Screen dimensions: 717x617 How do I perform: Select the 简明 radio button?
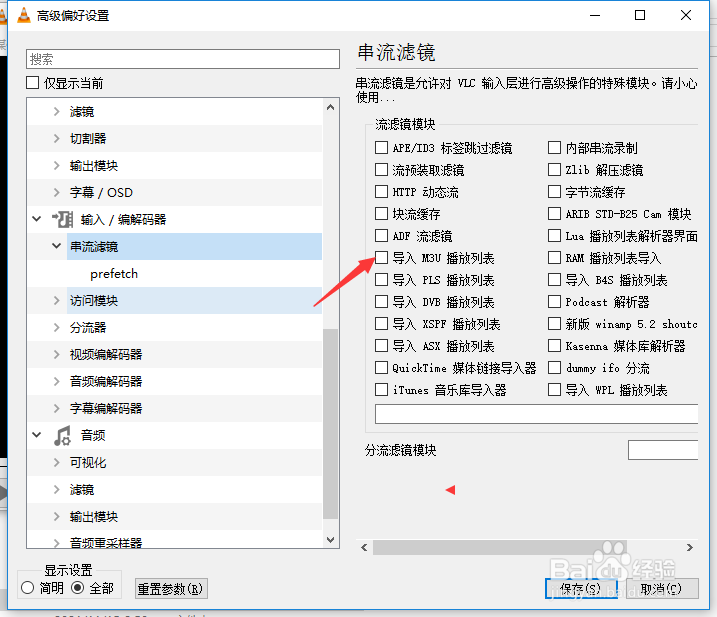pos(27,588)
